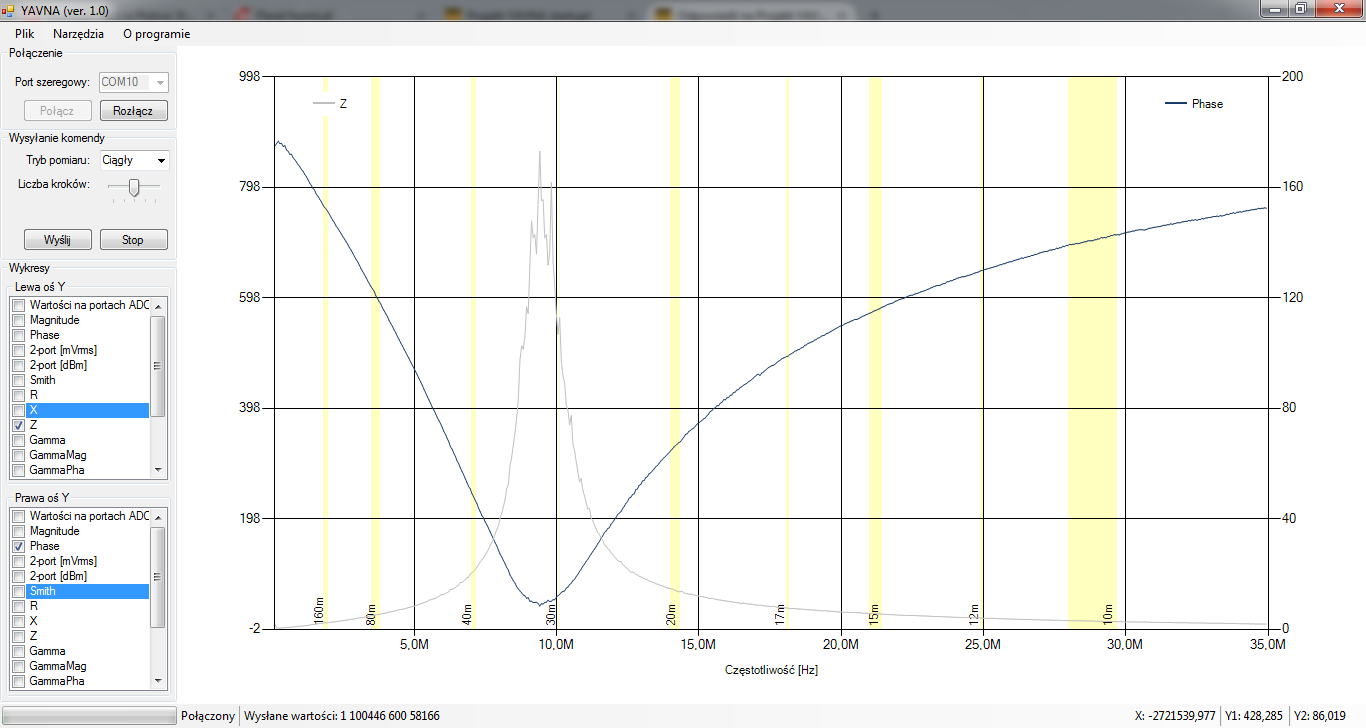Click the YAVNA application icon in title bar

9,9
